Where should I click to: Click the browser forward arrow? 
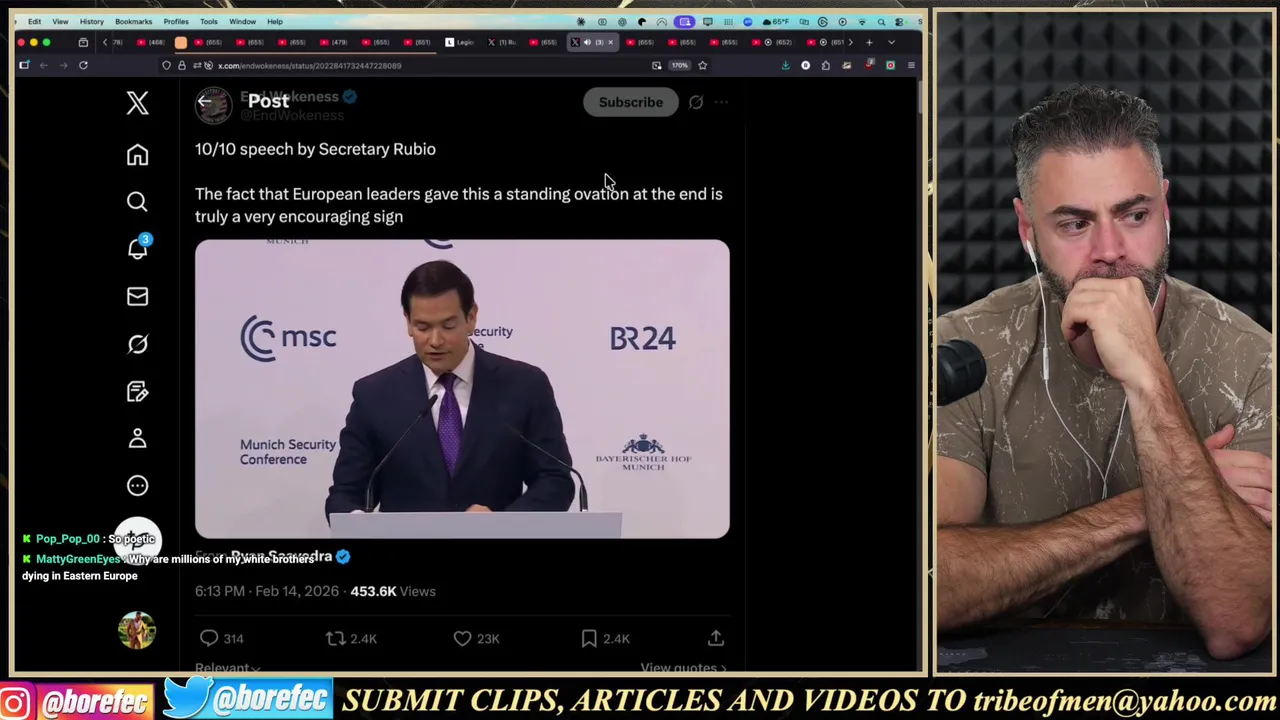tap(63, 65)
